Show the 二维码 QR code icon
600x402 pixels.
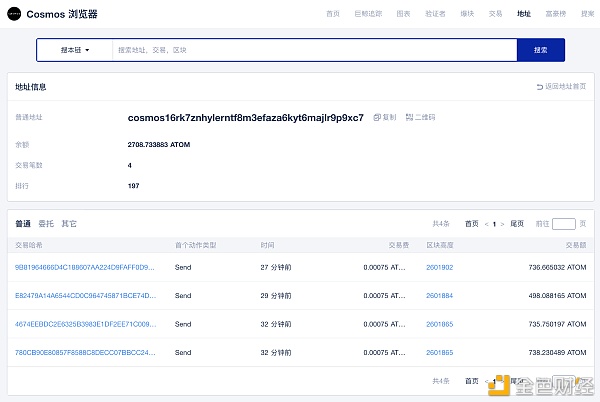coord(420,117)
